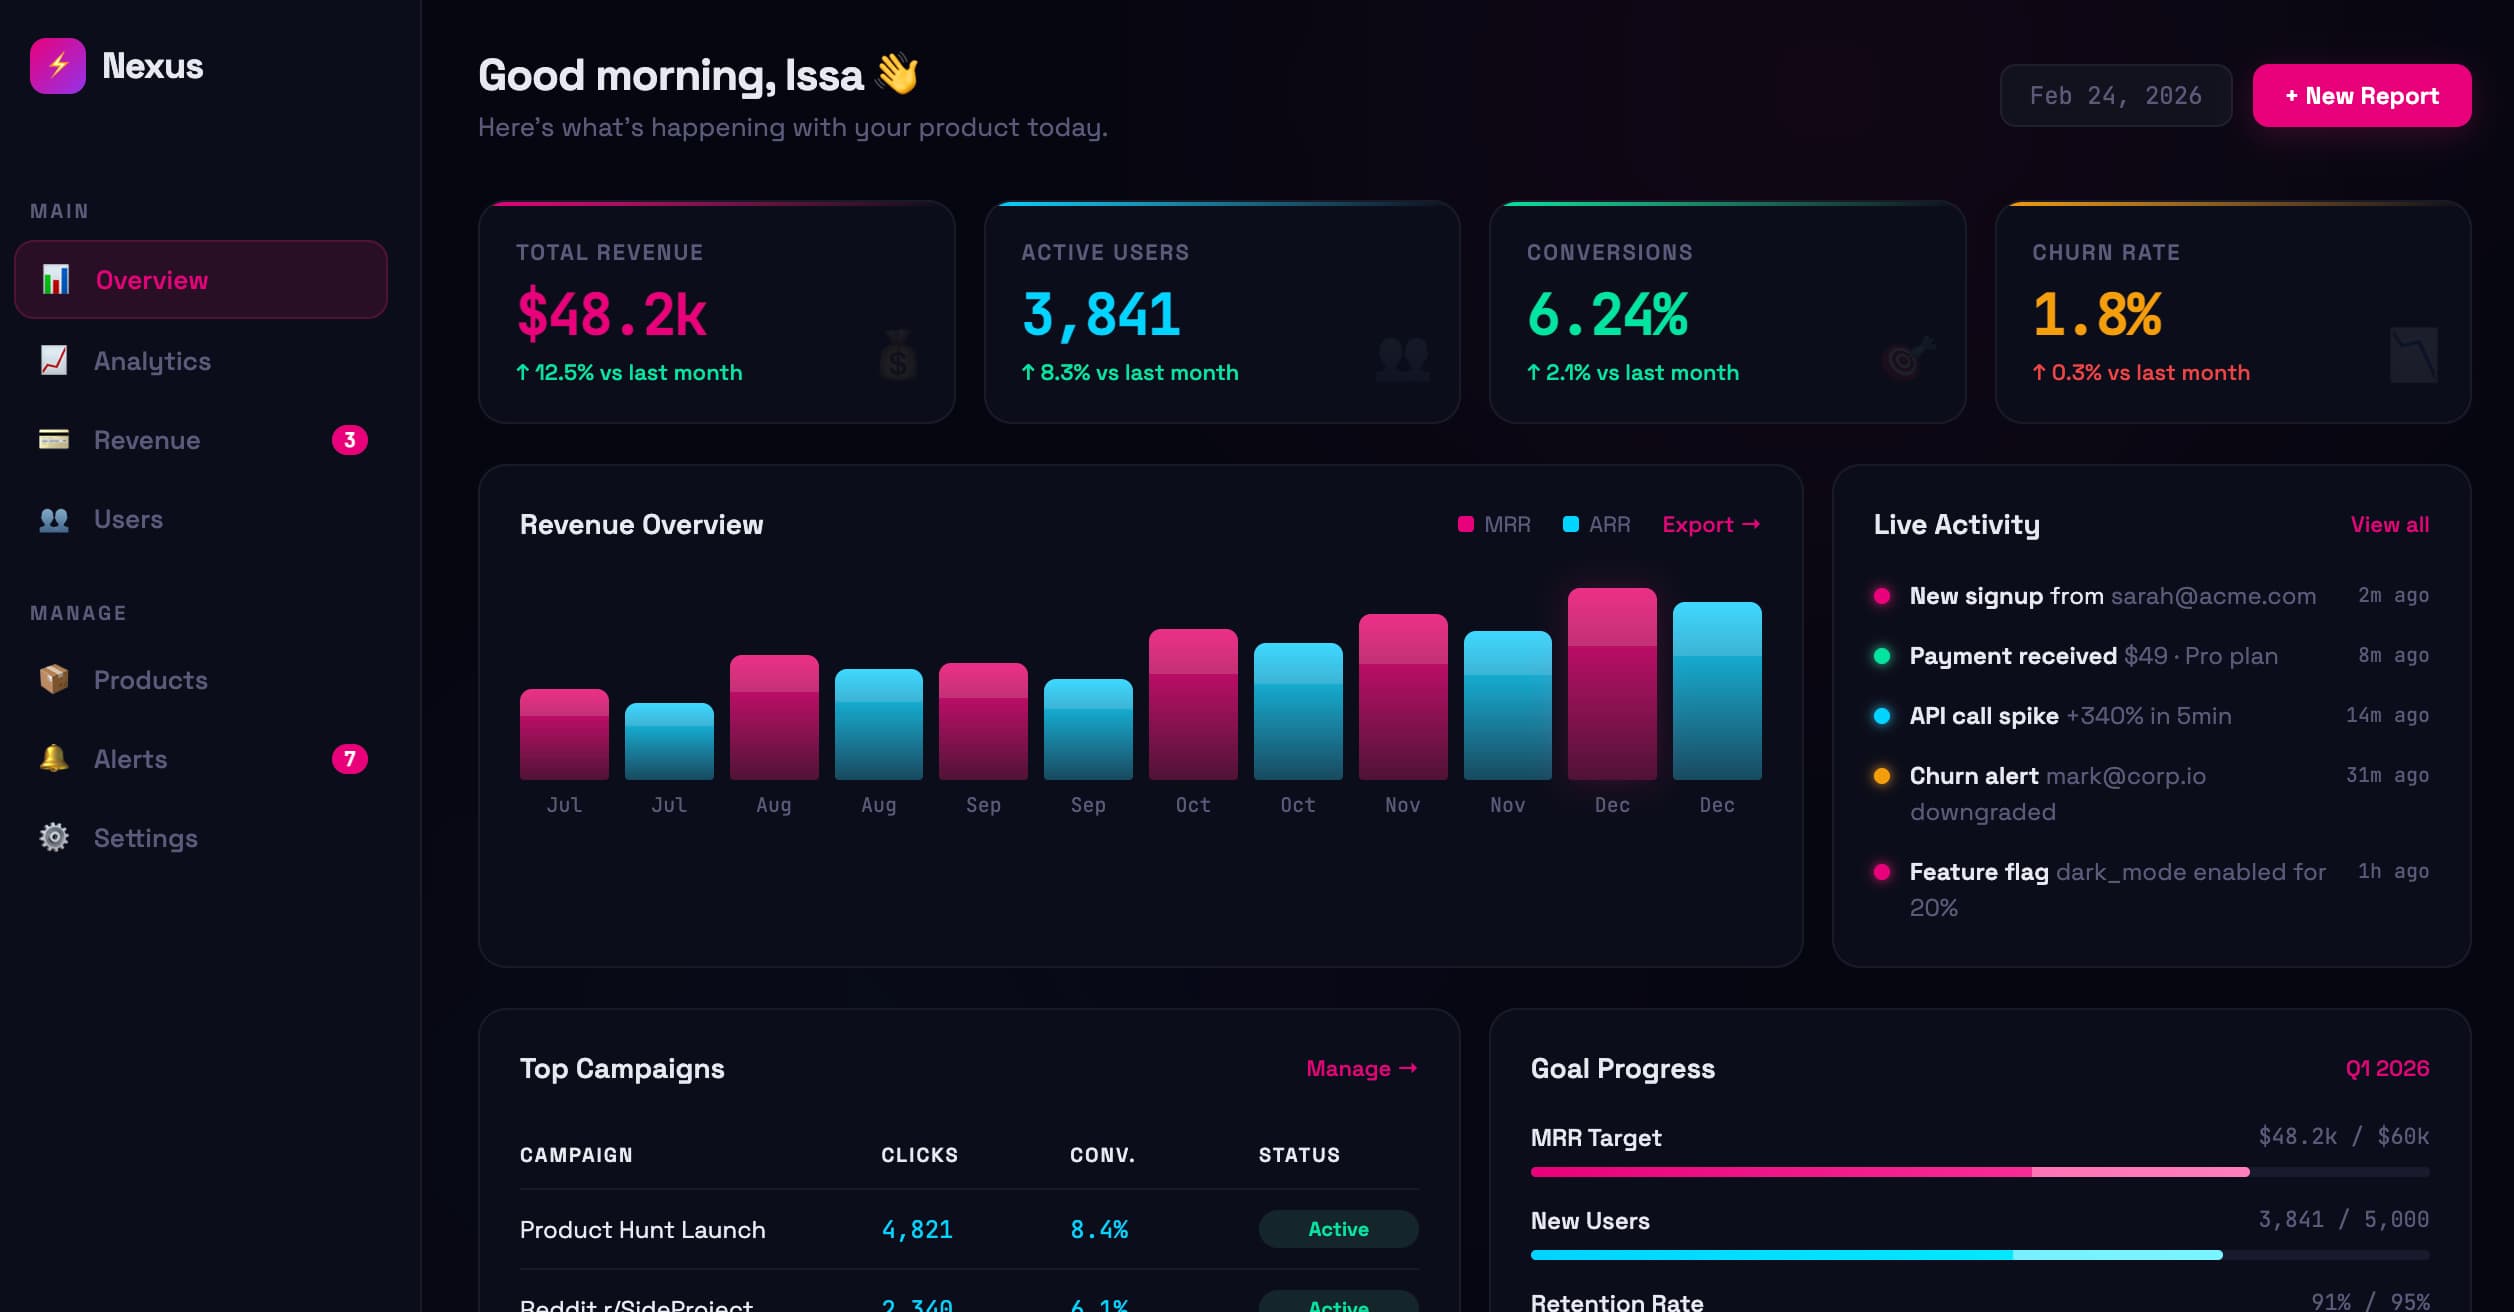Image resolution: width=2514 pixels, height=1312 pixels.
Task: Open the Q1 2026 period selector
Action: [2387, 1068]
